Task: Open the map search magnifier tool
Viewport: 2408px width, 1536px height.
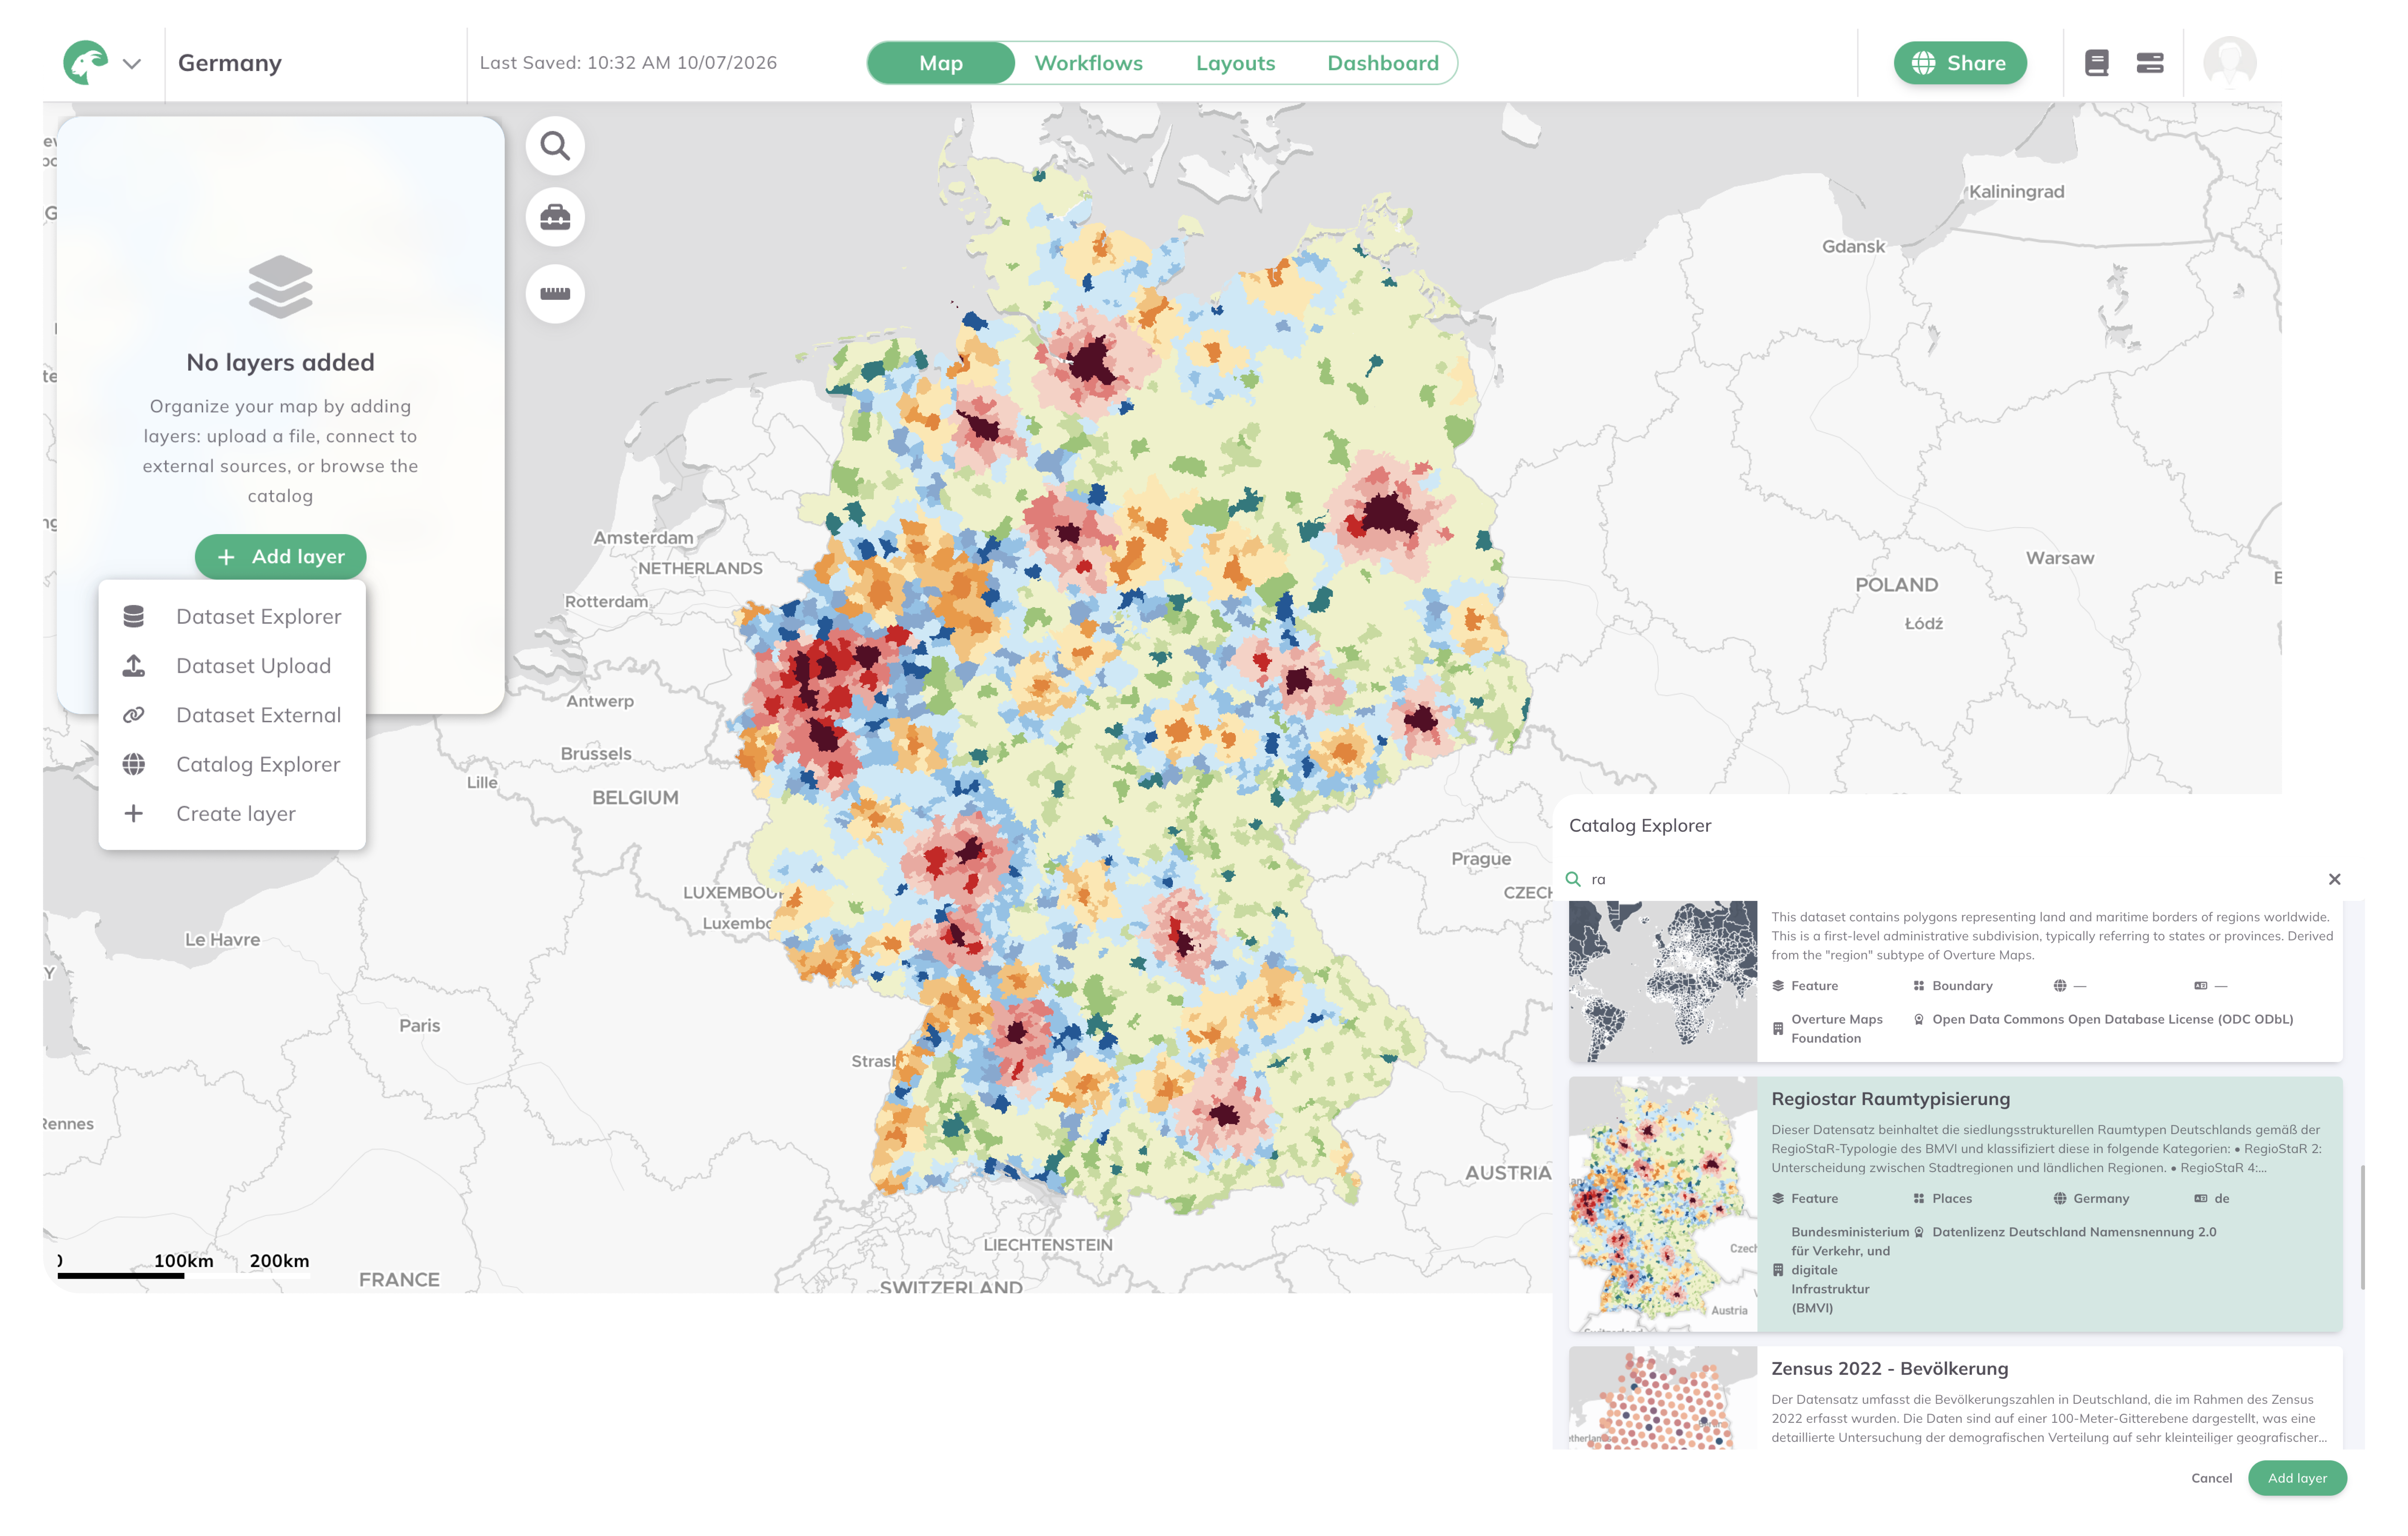Action: coord(555,146)
